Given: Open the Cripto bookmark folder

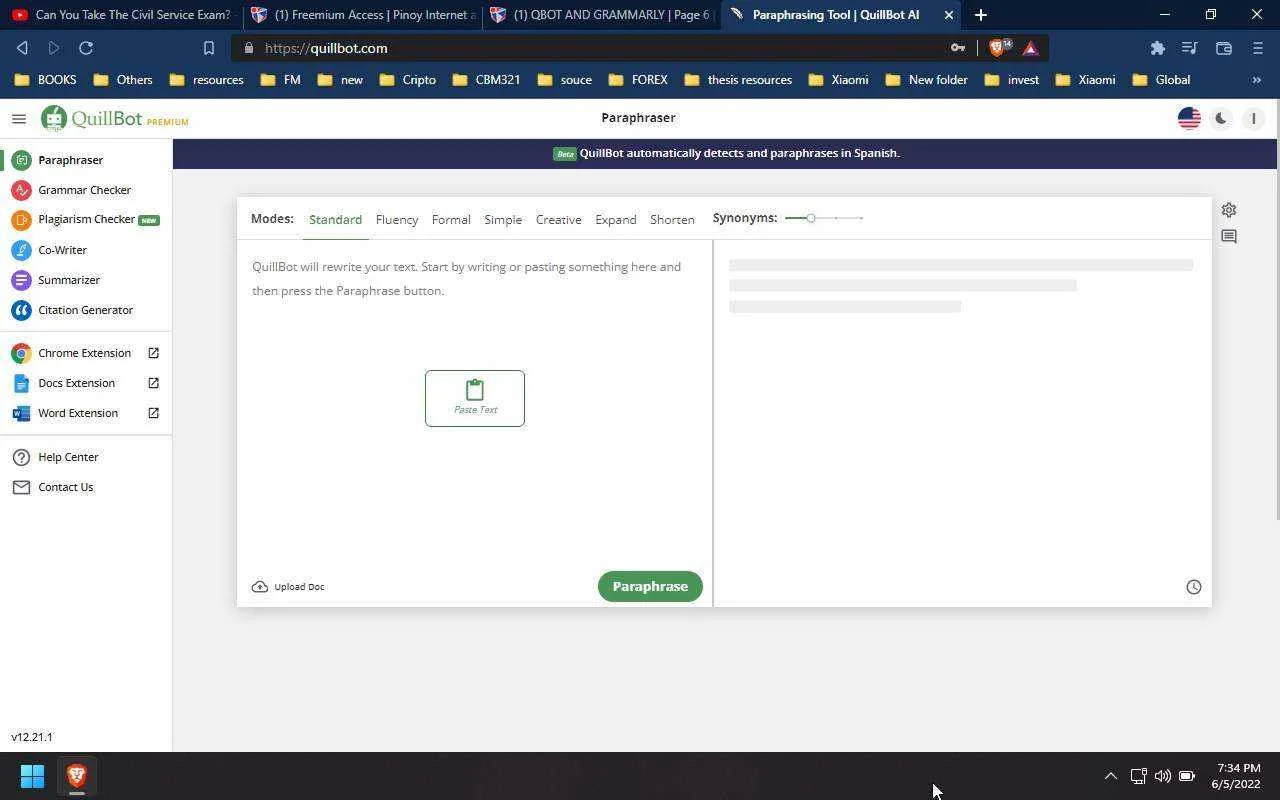Looking at the screenshot, I should [x=406, y=80].
